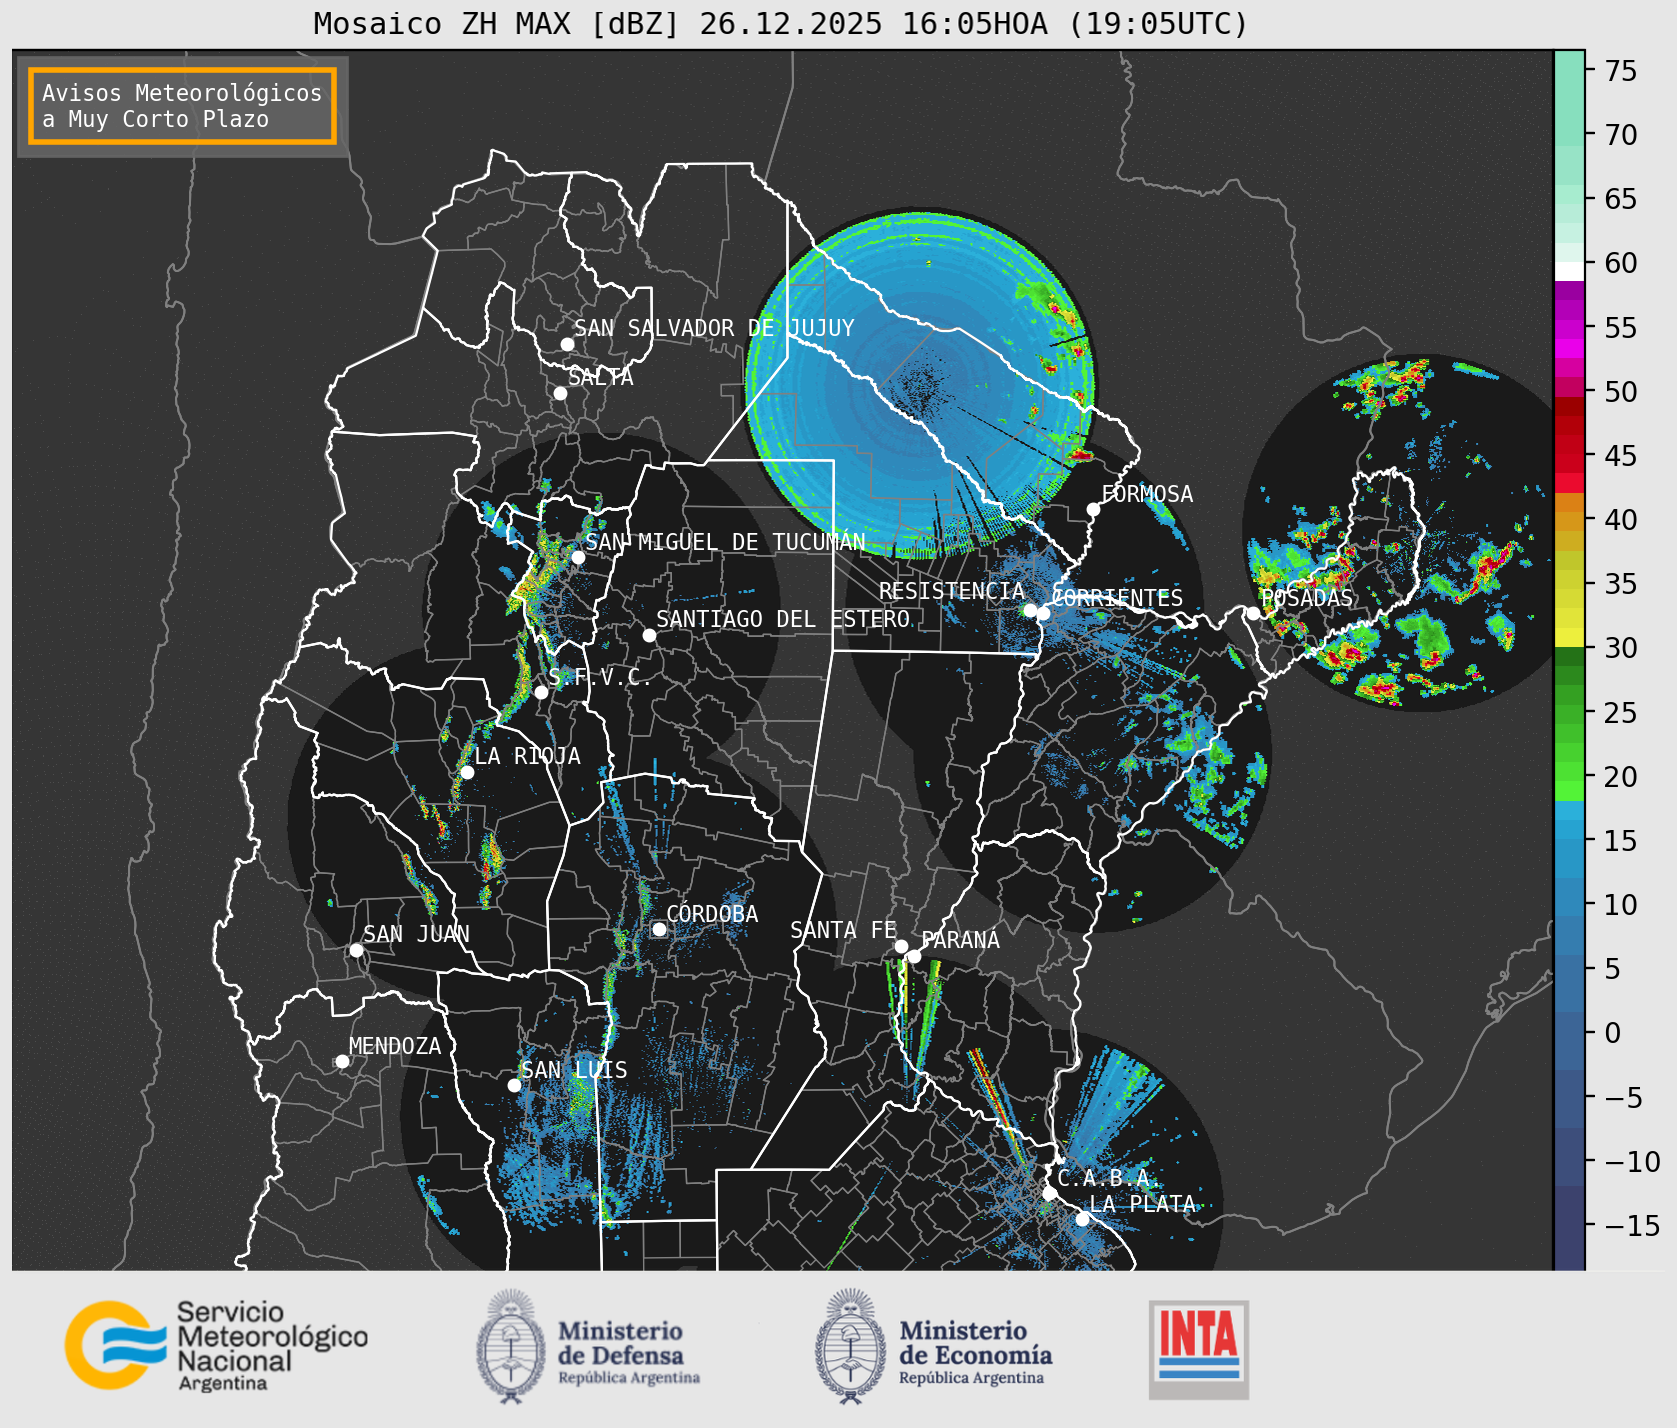This screenshot has width=1677, height=1428.
Task: Click the La Rioja city dot
Action: click(x=467, y=772)
